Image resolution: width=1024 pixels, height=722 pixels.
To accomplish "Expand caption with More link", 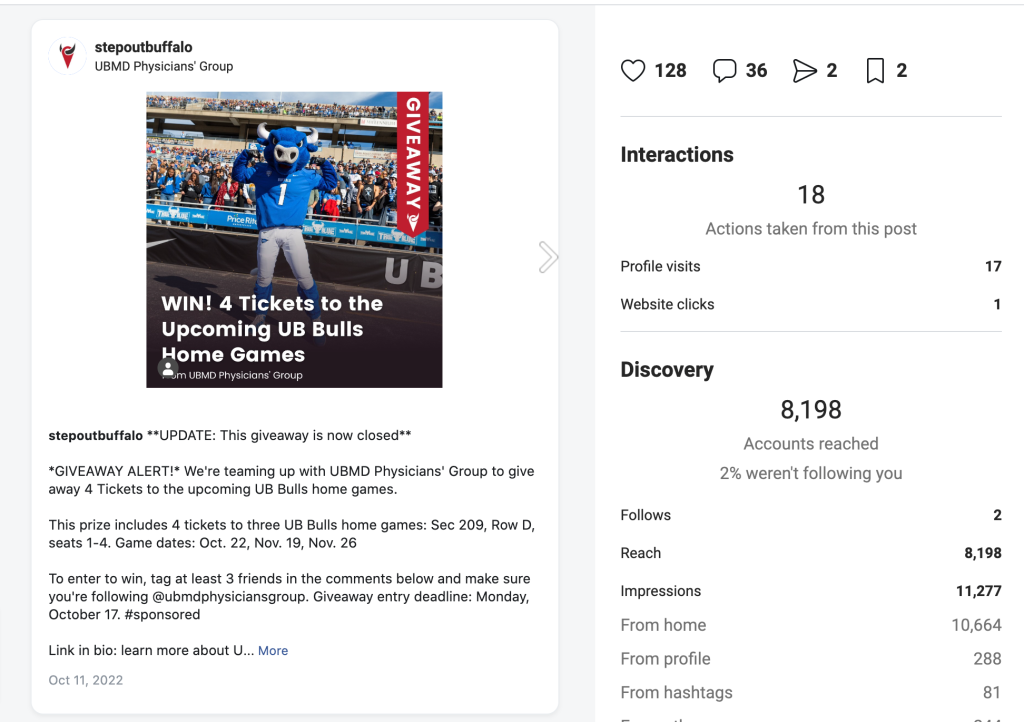I will click(273, 650).
